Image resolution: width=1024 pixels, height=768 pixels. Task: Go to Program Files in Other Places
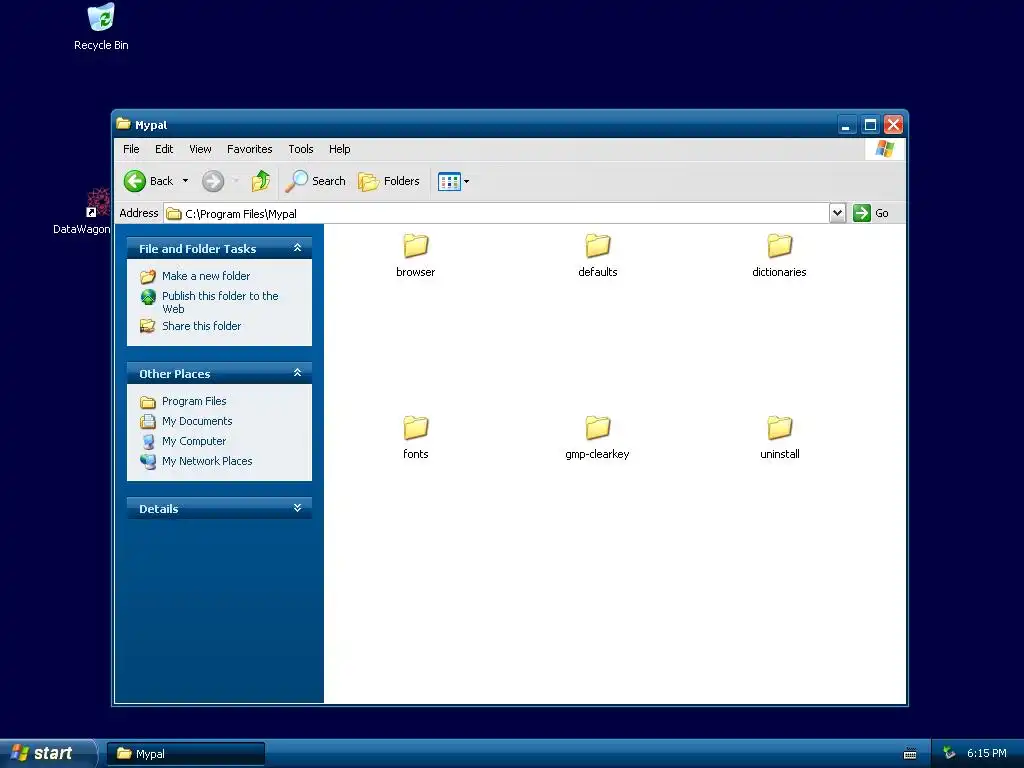194,401
